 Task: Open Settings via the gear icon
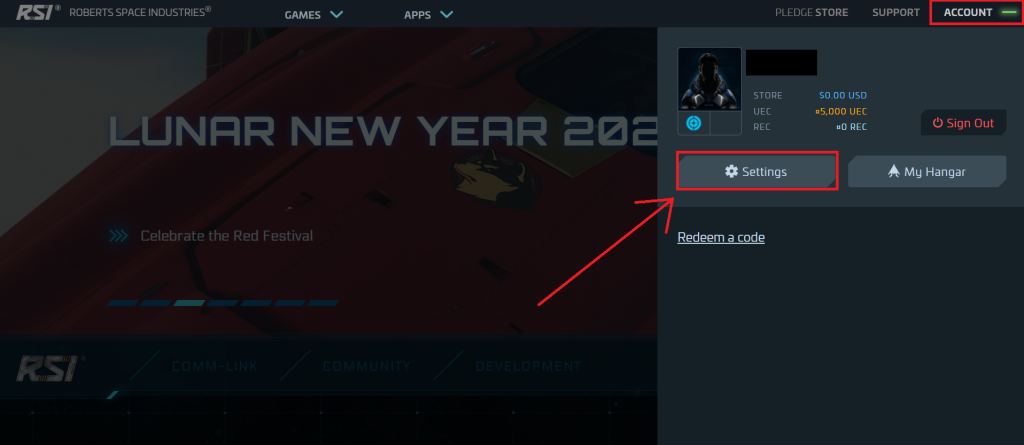pos(731,172)
